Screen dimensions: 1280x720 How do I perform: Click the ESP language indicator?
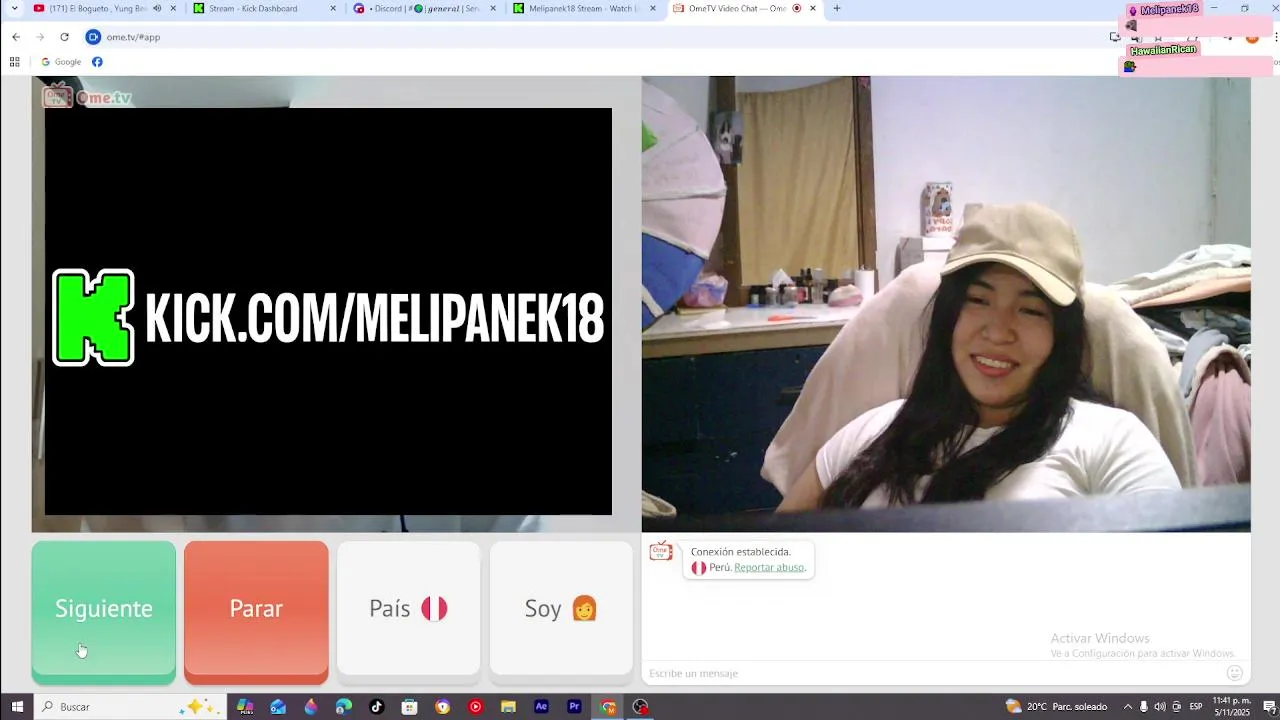tap(1195, 707)
